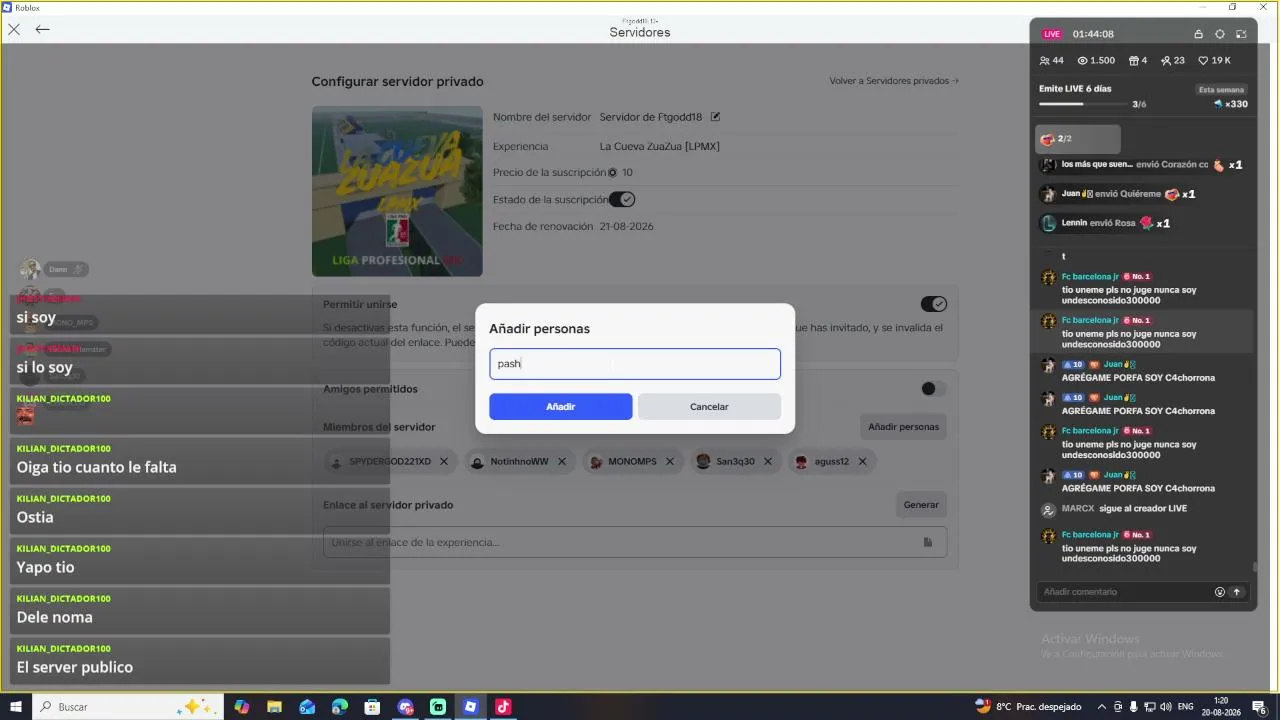Image resolution: width=1280 pixels, height=720 pixels.
Task: Open the notification center with 6 notifications
Action: (x=1259, y=707)
